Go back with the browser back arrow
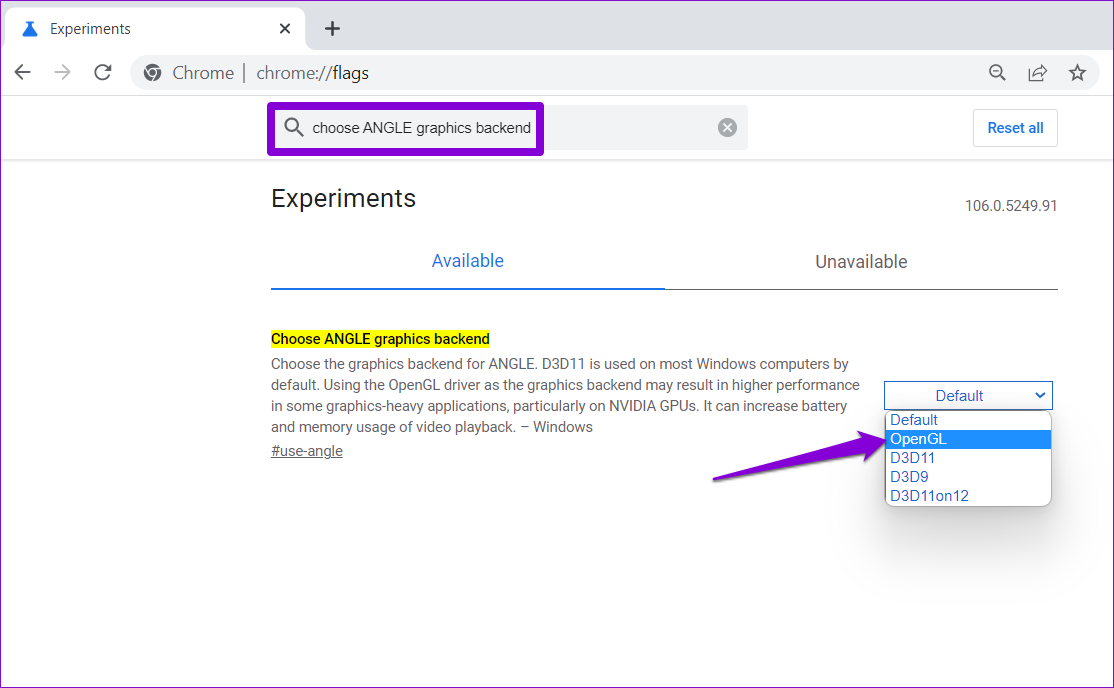1114x688 pixels. pyautogui.click(x=23, y=72)
